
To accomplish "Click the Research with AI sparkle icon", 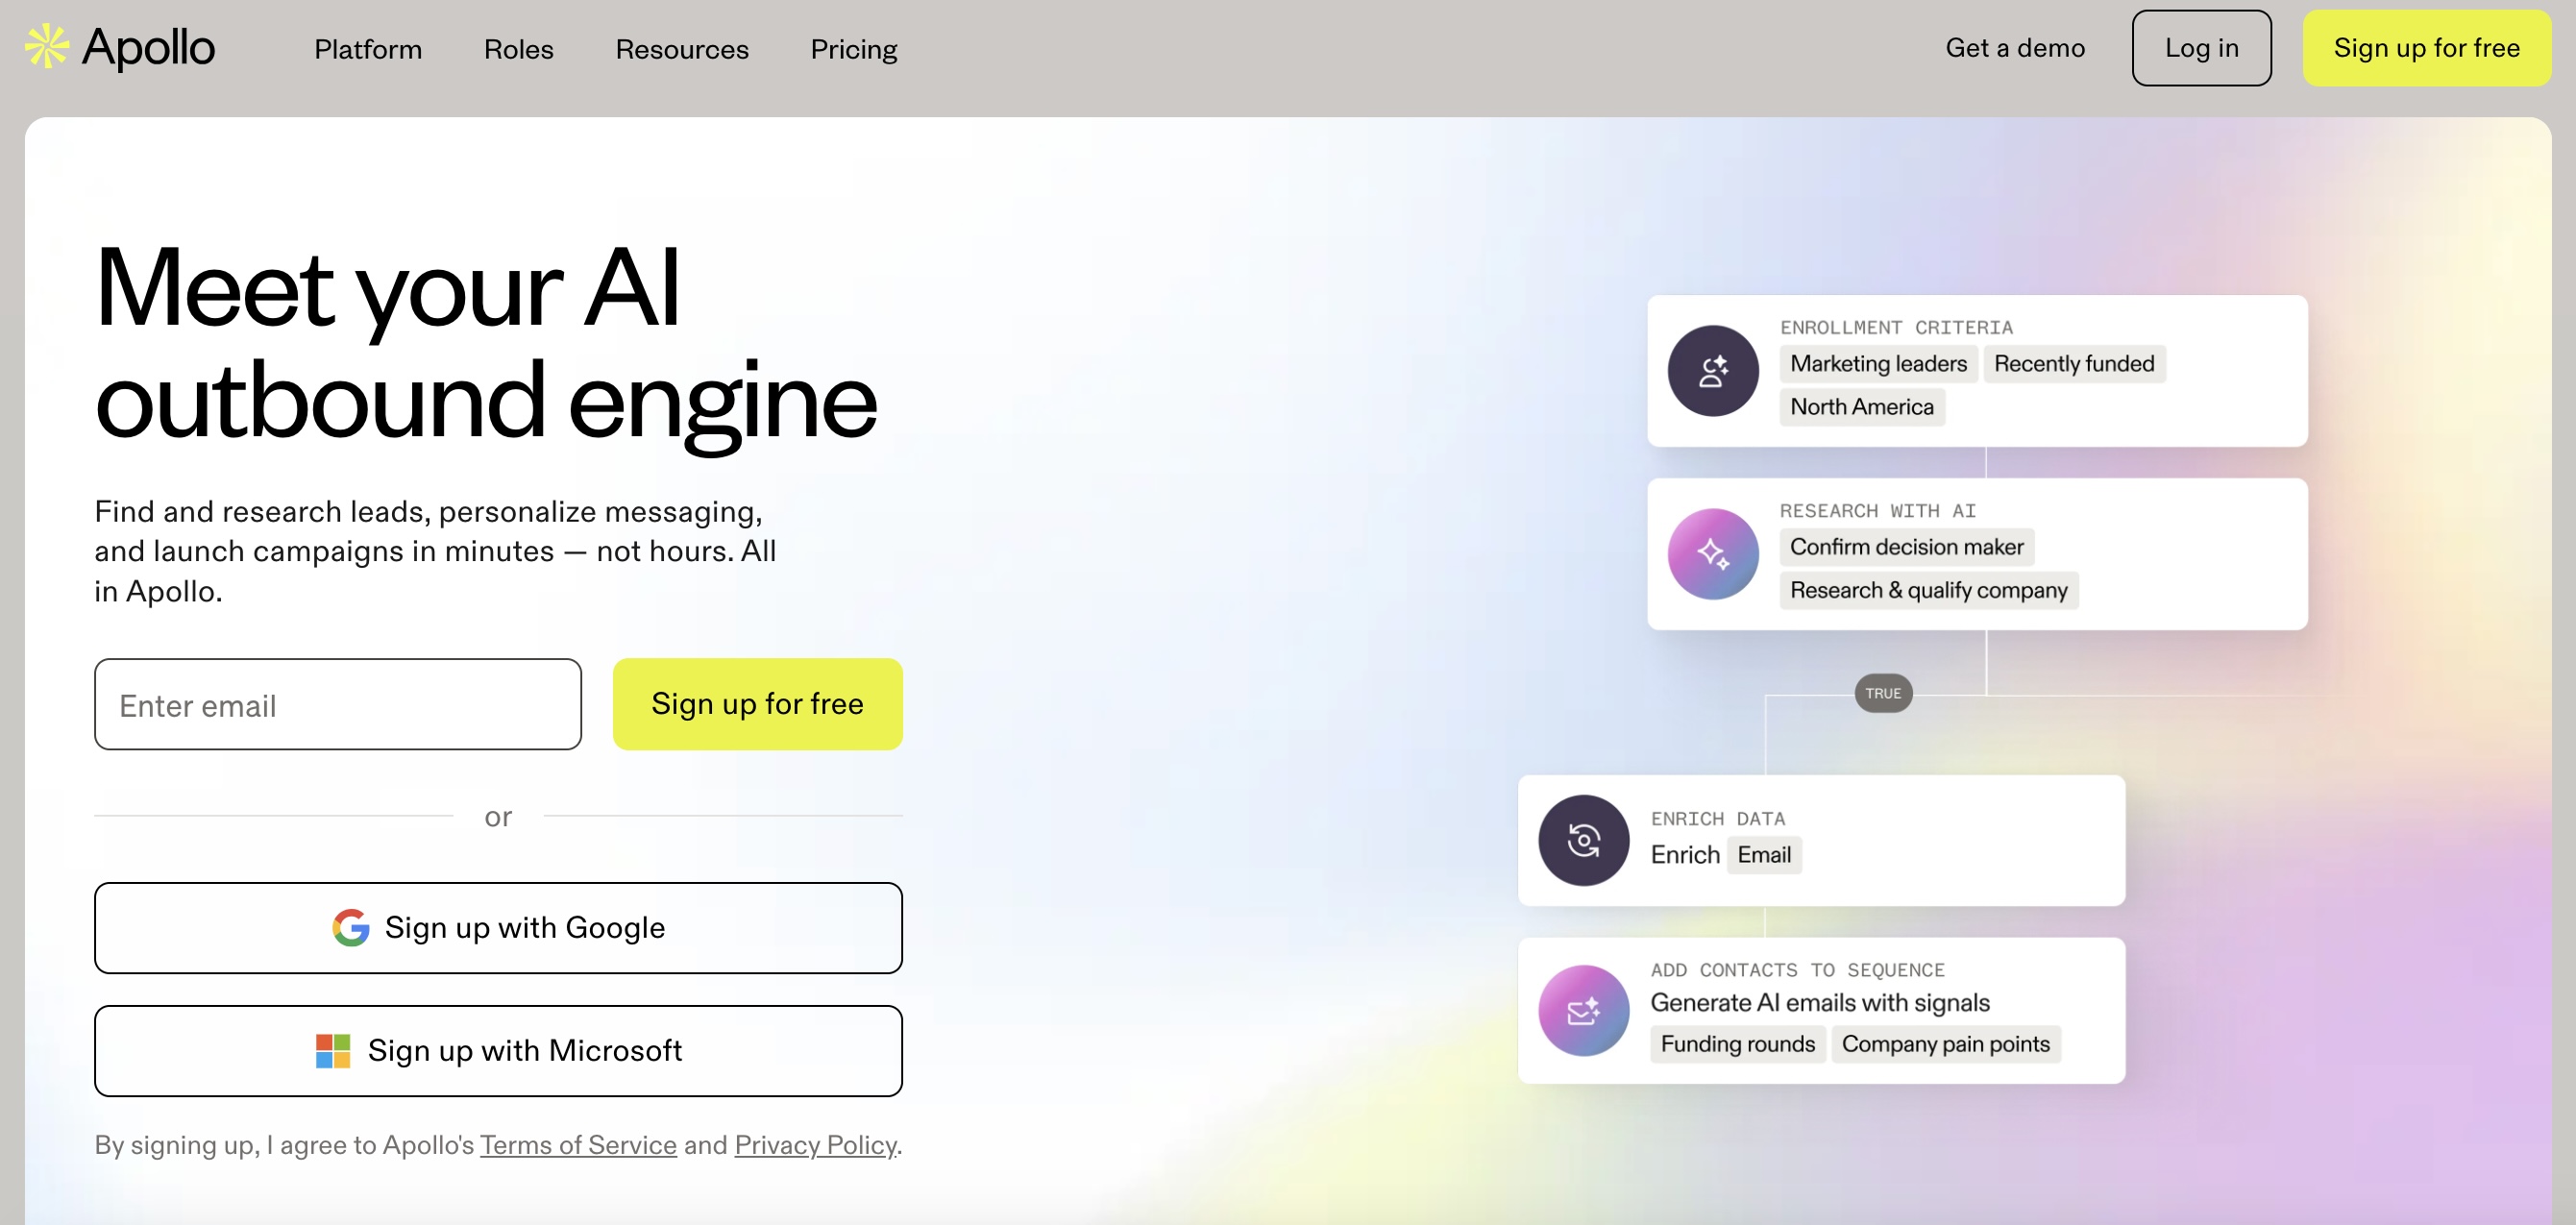I will point(1713,554).
